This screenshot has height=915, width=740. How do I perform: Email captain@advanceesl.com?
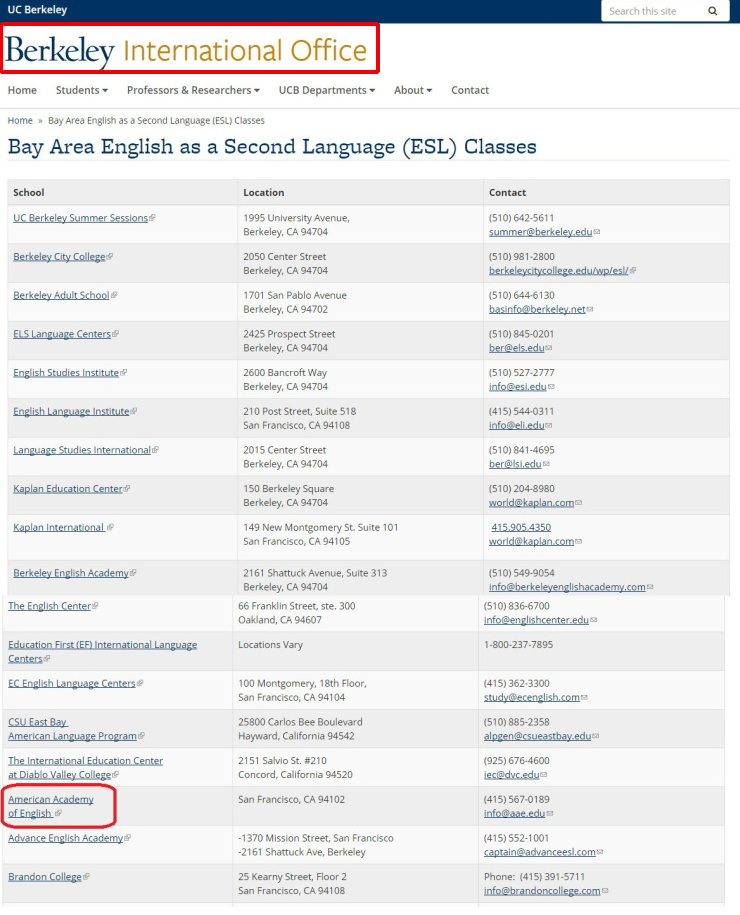(x=540, y=852)
